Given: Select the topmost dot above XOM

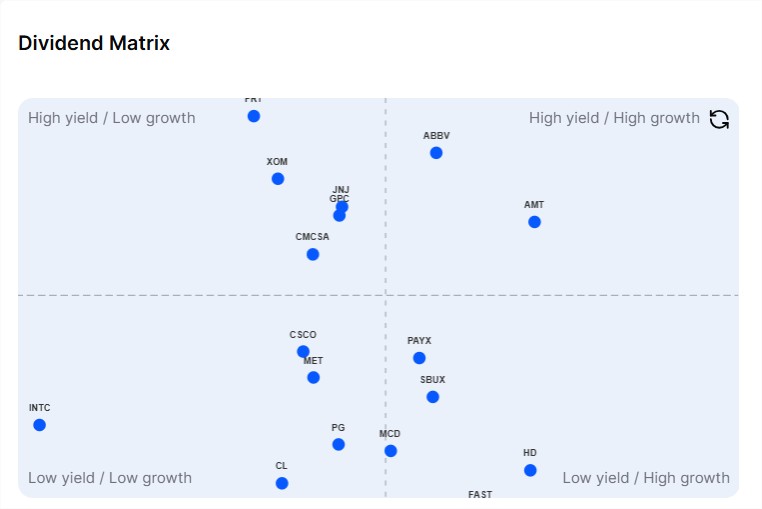Looking at the screenshot, I should coord(253,116).
